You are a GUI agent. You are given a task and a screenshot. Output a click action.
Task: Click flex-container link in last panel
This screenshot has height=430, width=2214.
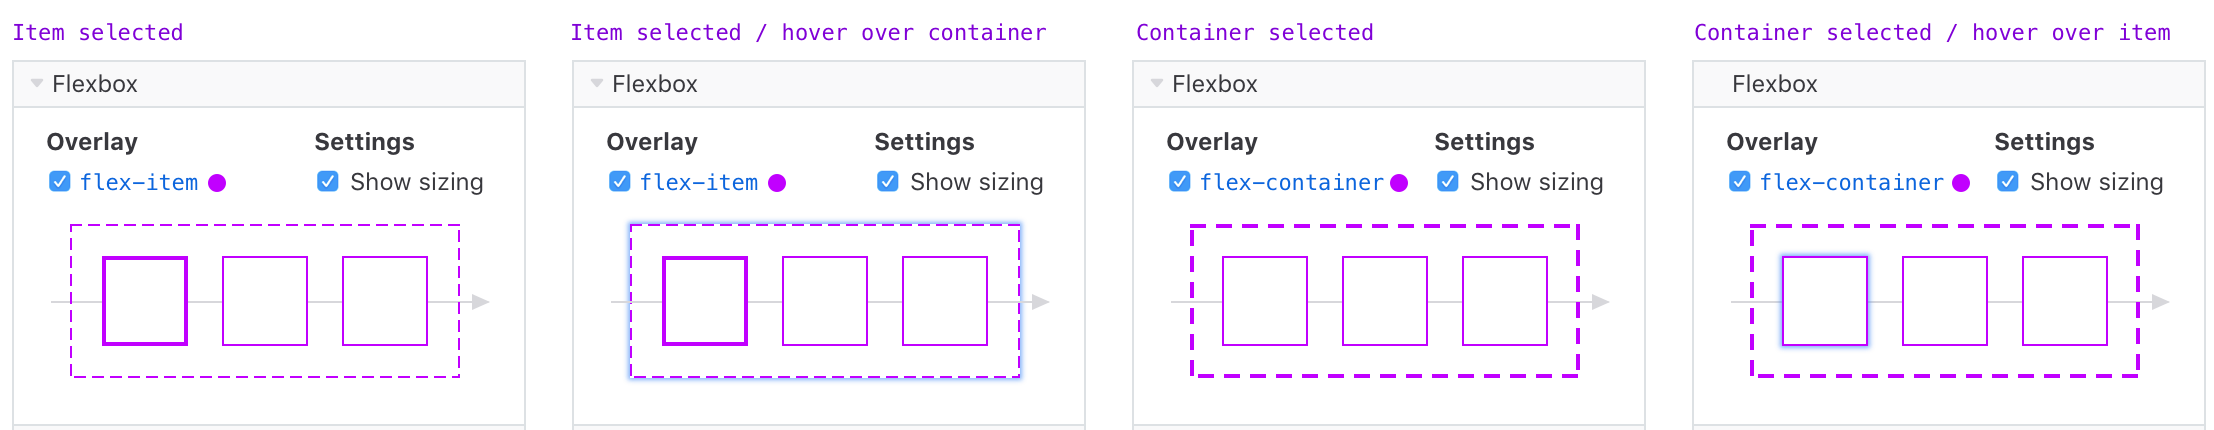point(1852,182)
